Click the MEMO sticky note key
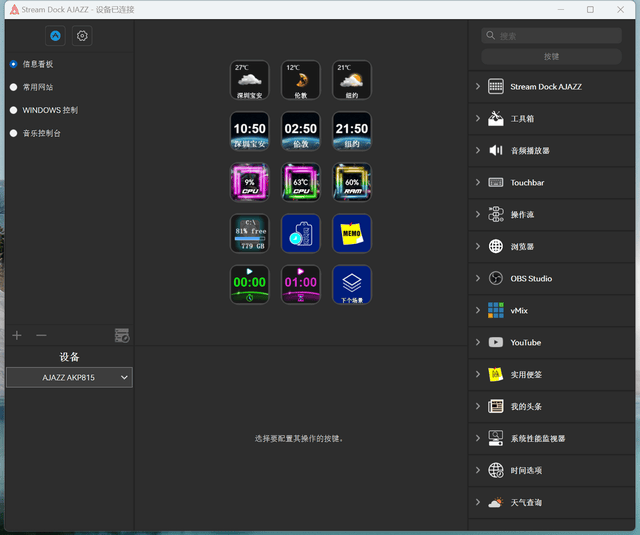 (351, 233)
